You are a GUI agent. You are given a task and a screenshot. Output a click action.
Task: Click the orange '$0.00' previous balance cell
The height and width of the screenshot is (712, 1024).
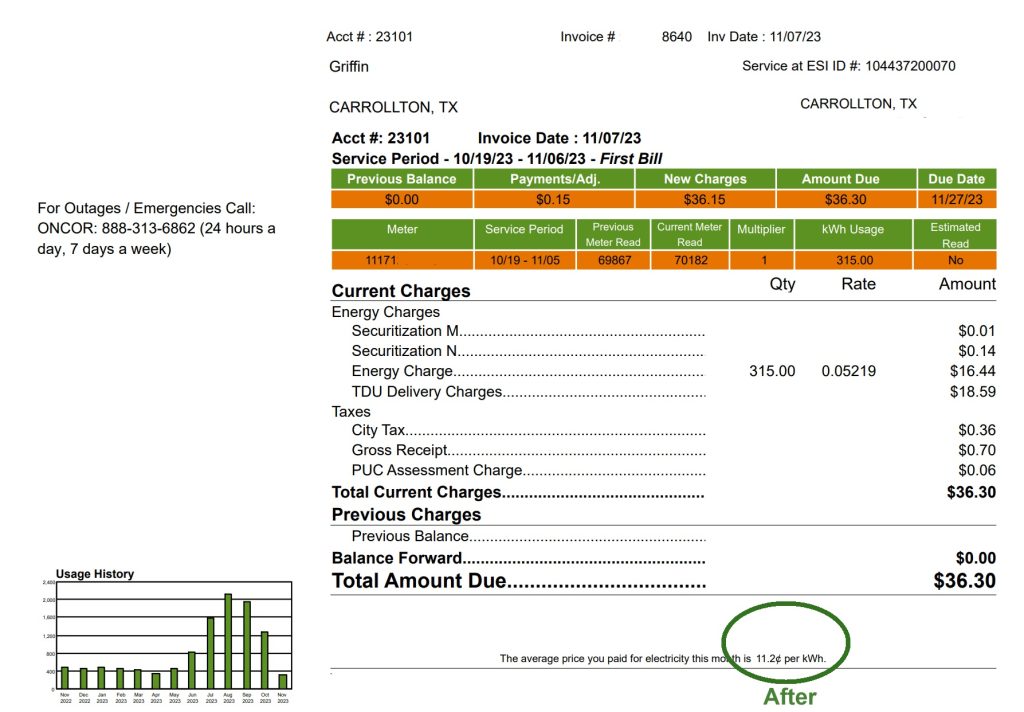point(402,199)
